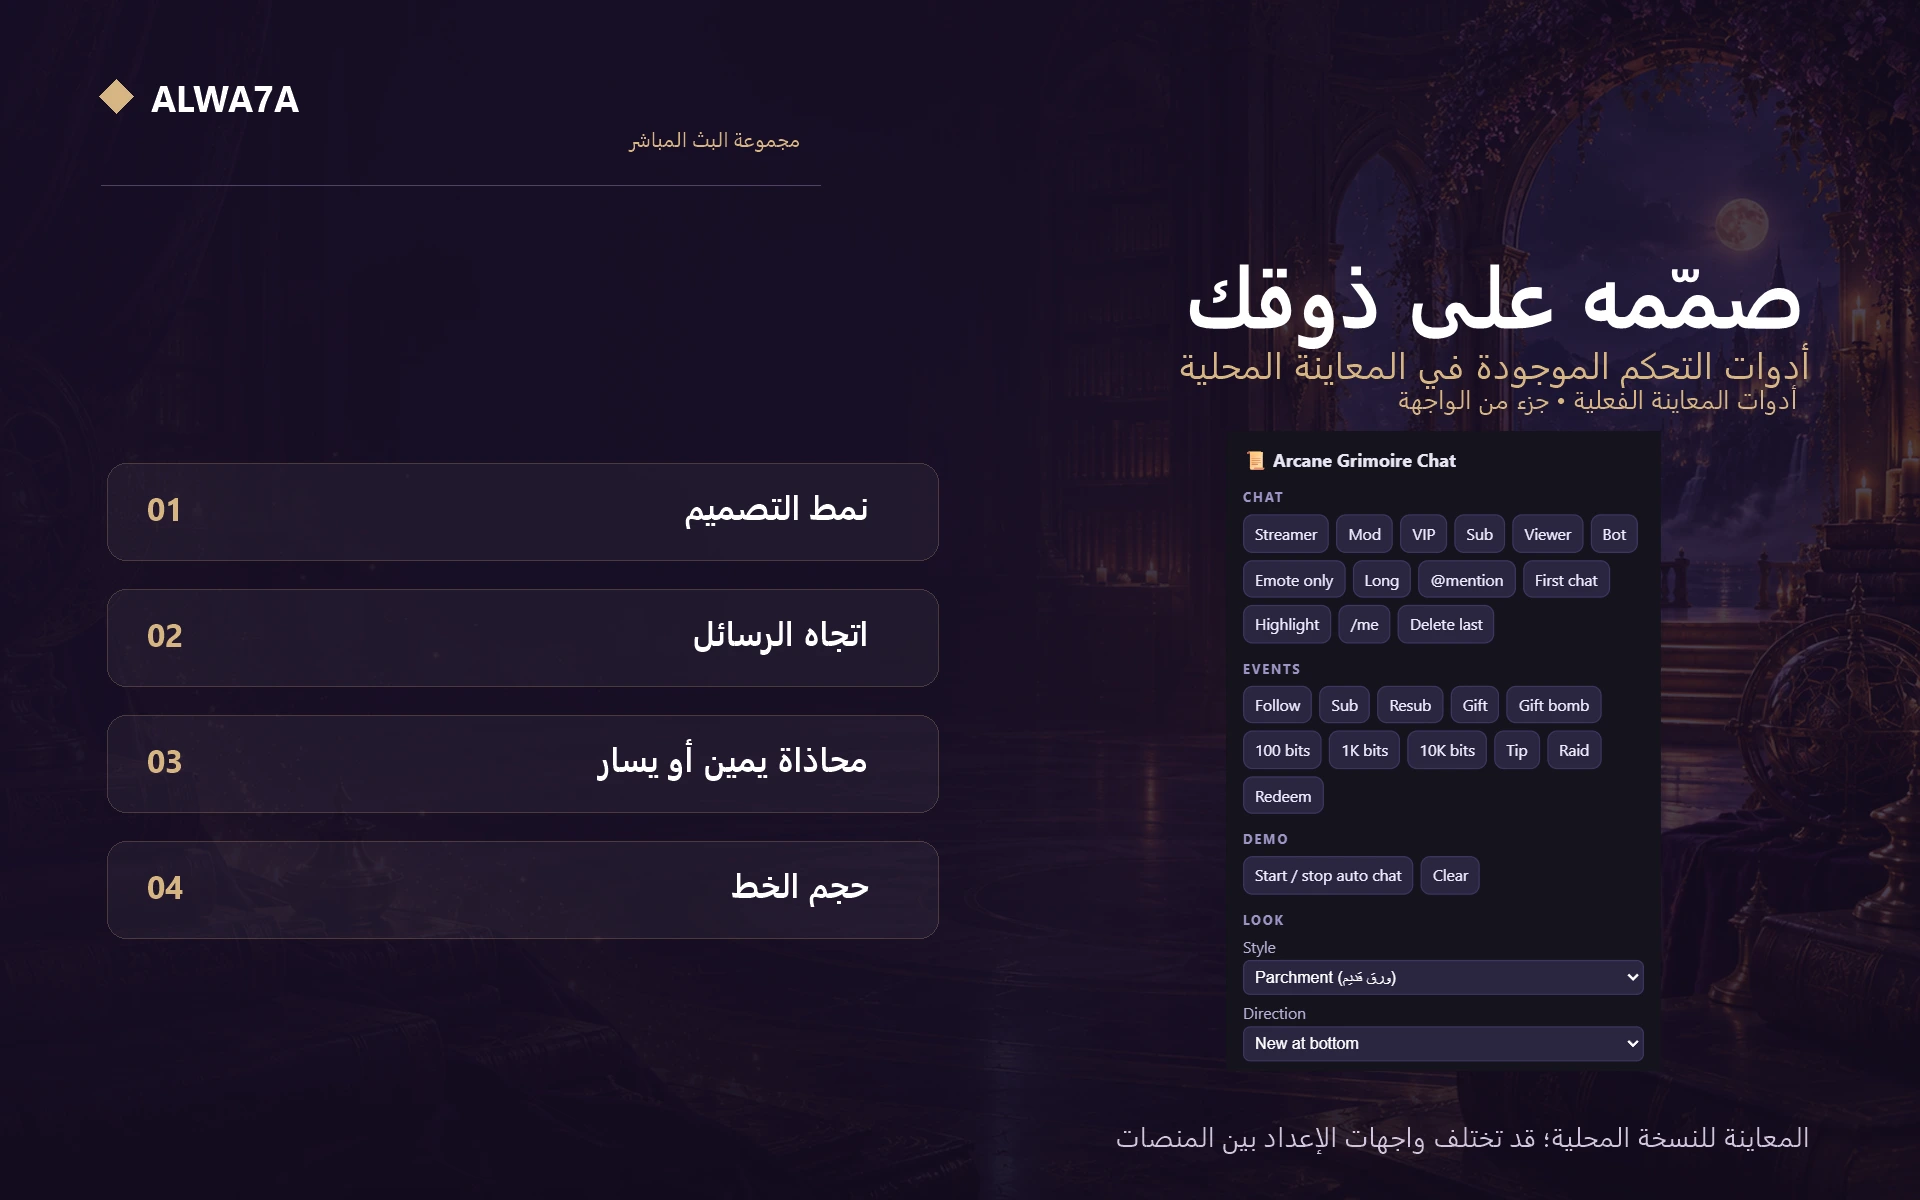Click the Arcane Grimoire Chat panel title

(1364, 461)
